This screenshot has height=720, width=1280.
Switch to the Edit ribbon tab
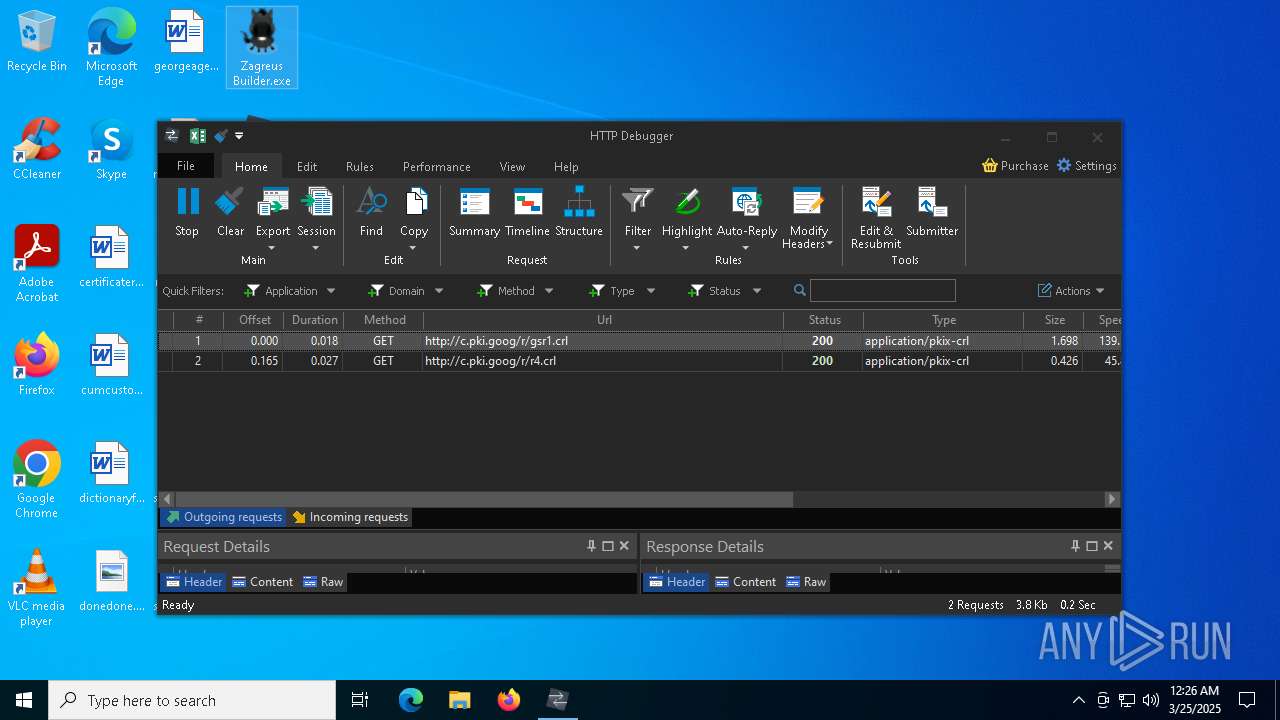(307, 167)
